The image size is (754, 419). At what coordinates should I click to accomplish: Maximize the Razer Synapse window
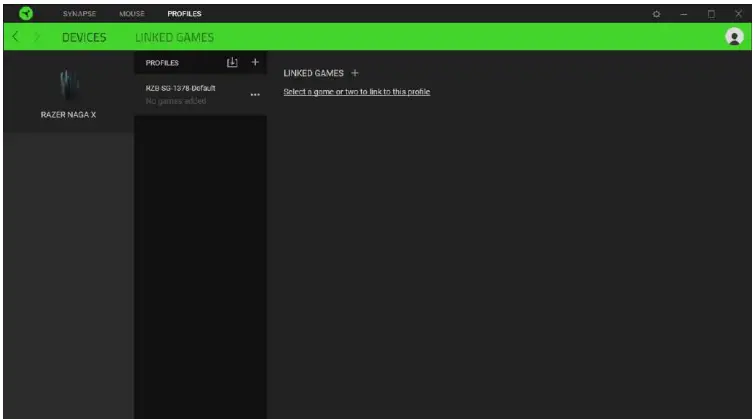coord(711,14)
